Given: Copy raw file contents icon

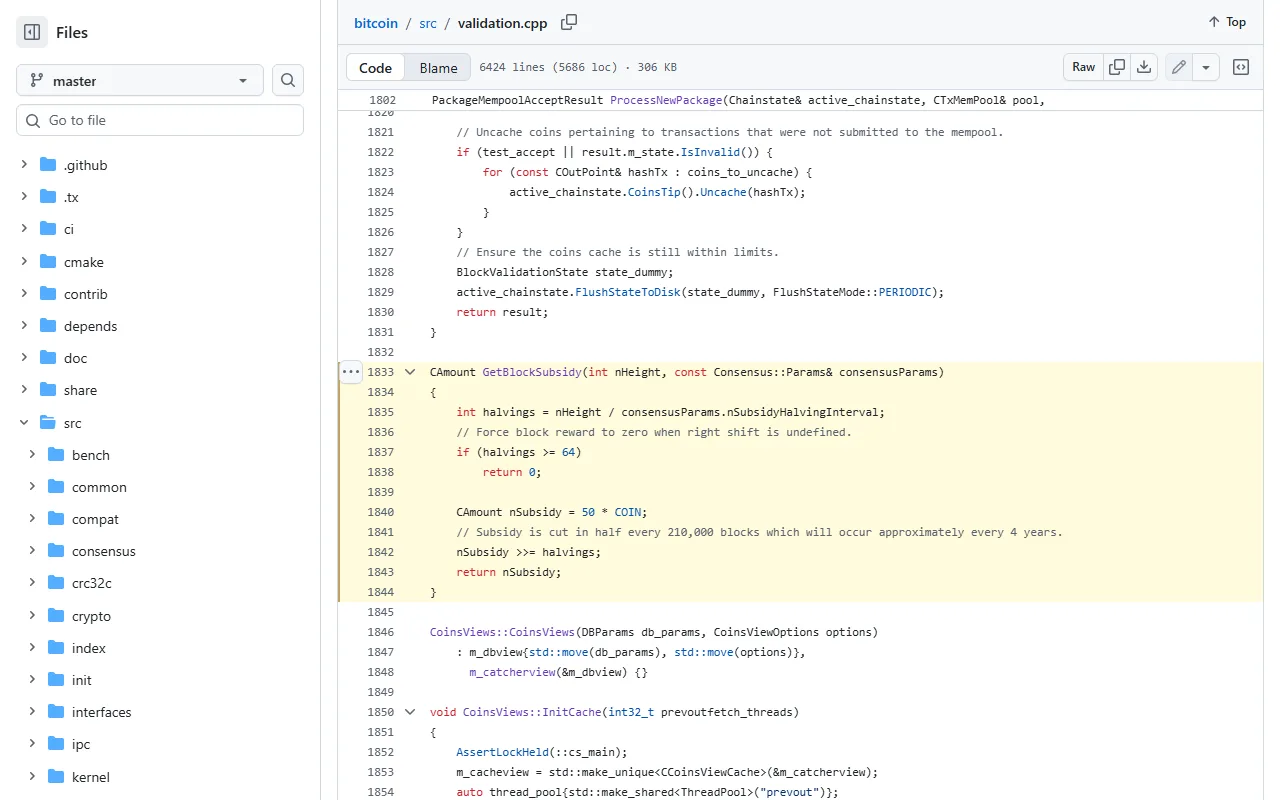Looking at the screenshot, I should click(x=1117, y=67).
